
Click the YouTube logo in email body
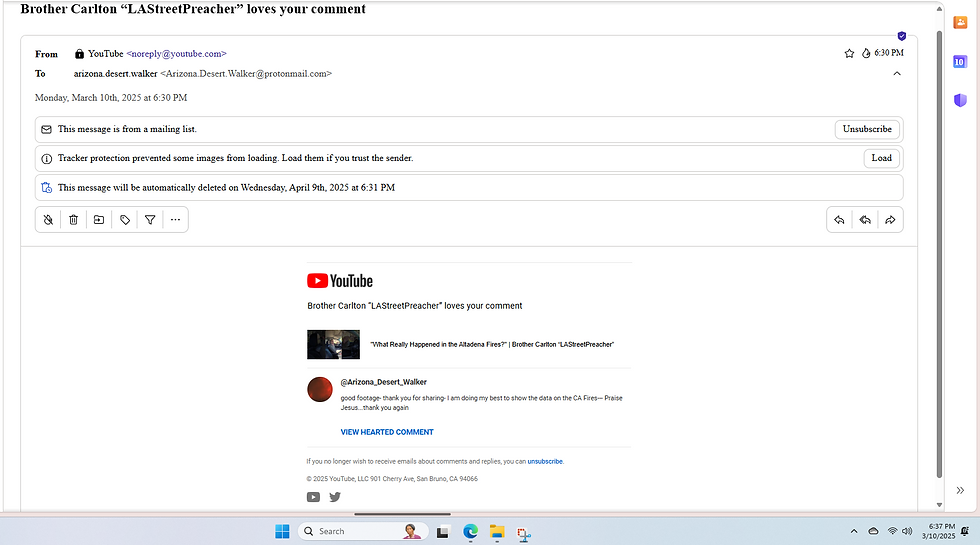tap(340, 281)
